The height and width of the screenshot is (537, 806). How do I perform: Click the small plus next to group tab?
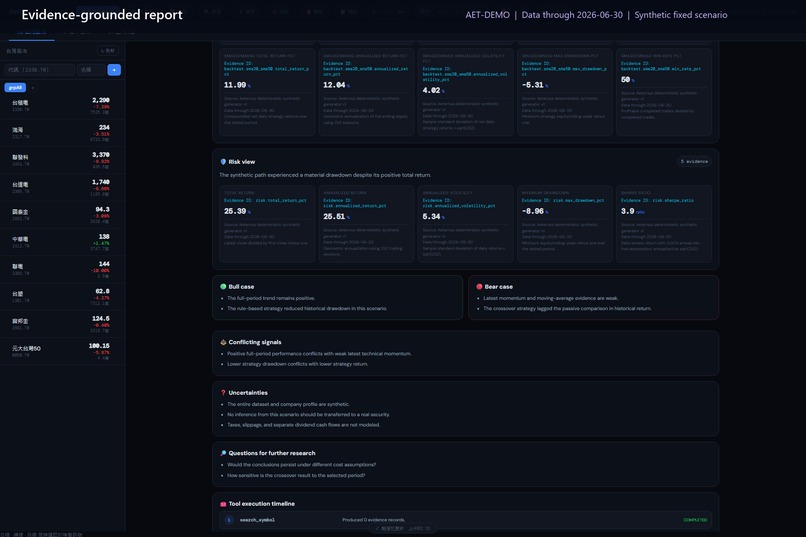[33, 88]
